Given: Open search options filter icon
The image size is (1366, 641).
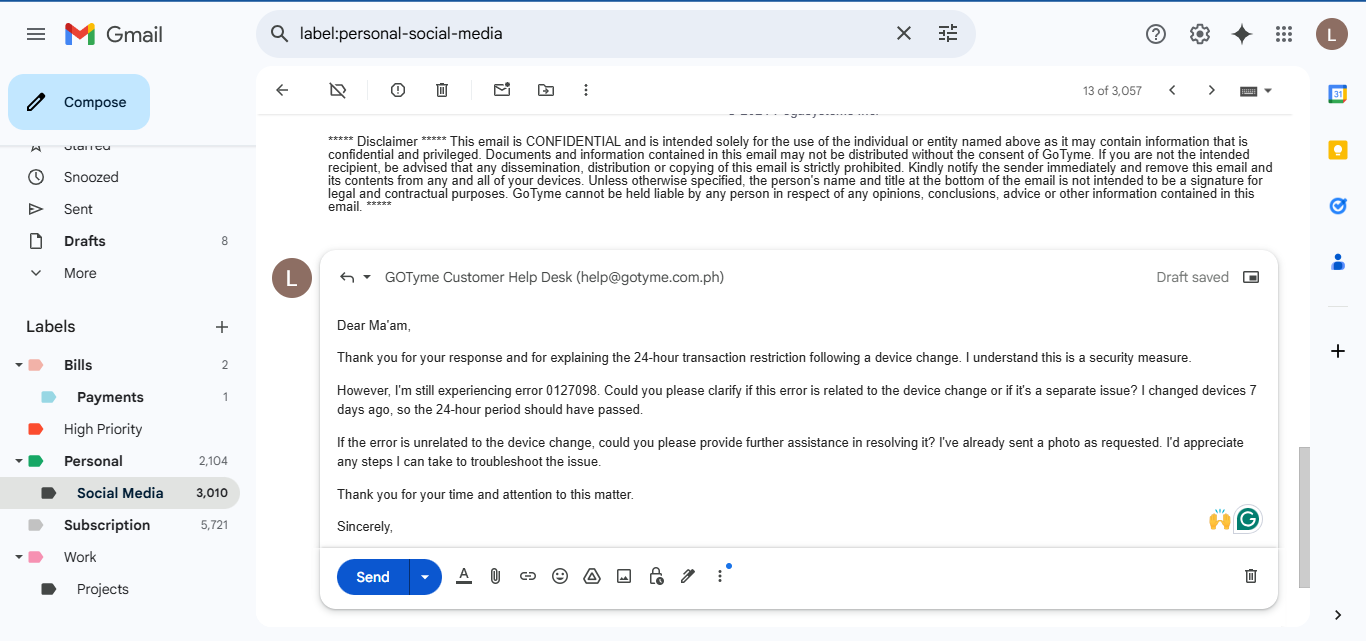Looking at the screenshot, I should pos(948,33).
